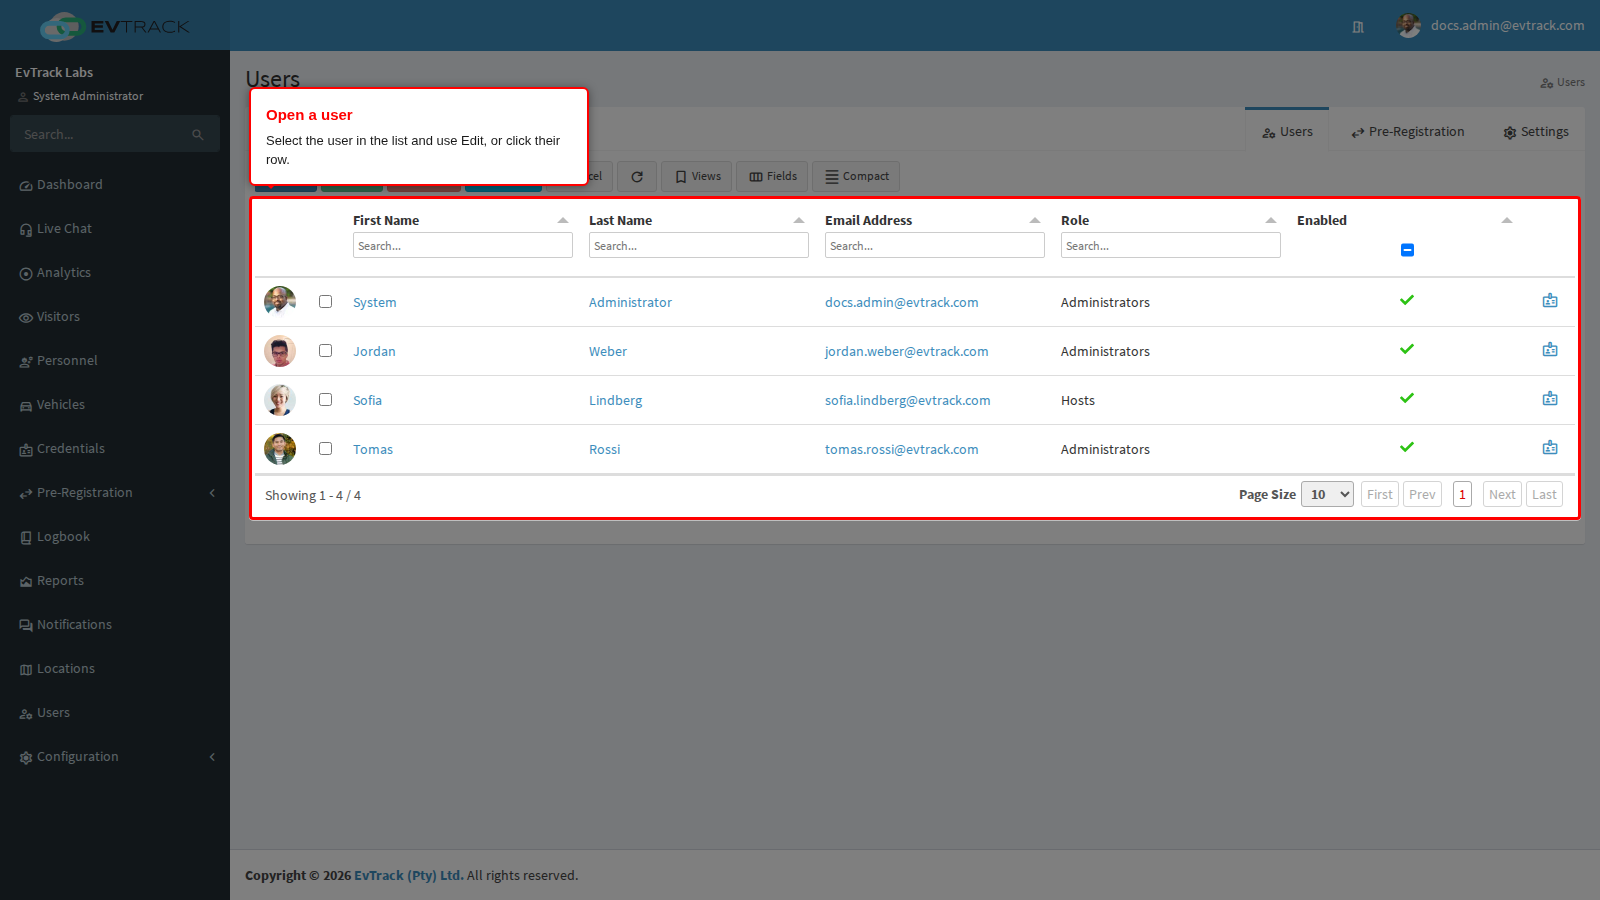Screen dimensions: 1600x900
Task: Click the Views toolbar button
Action: [x=697, y=176]
